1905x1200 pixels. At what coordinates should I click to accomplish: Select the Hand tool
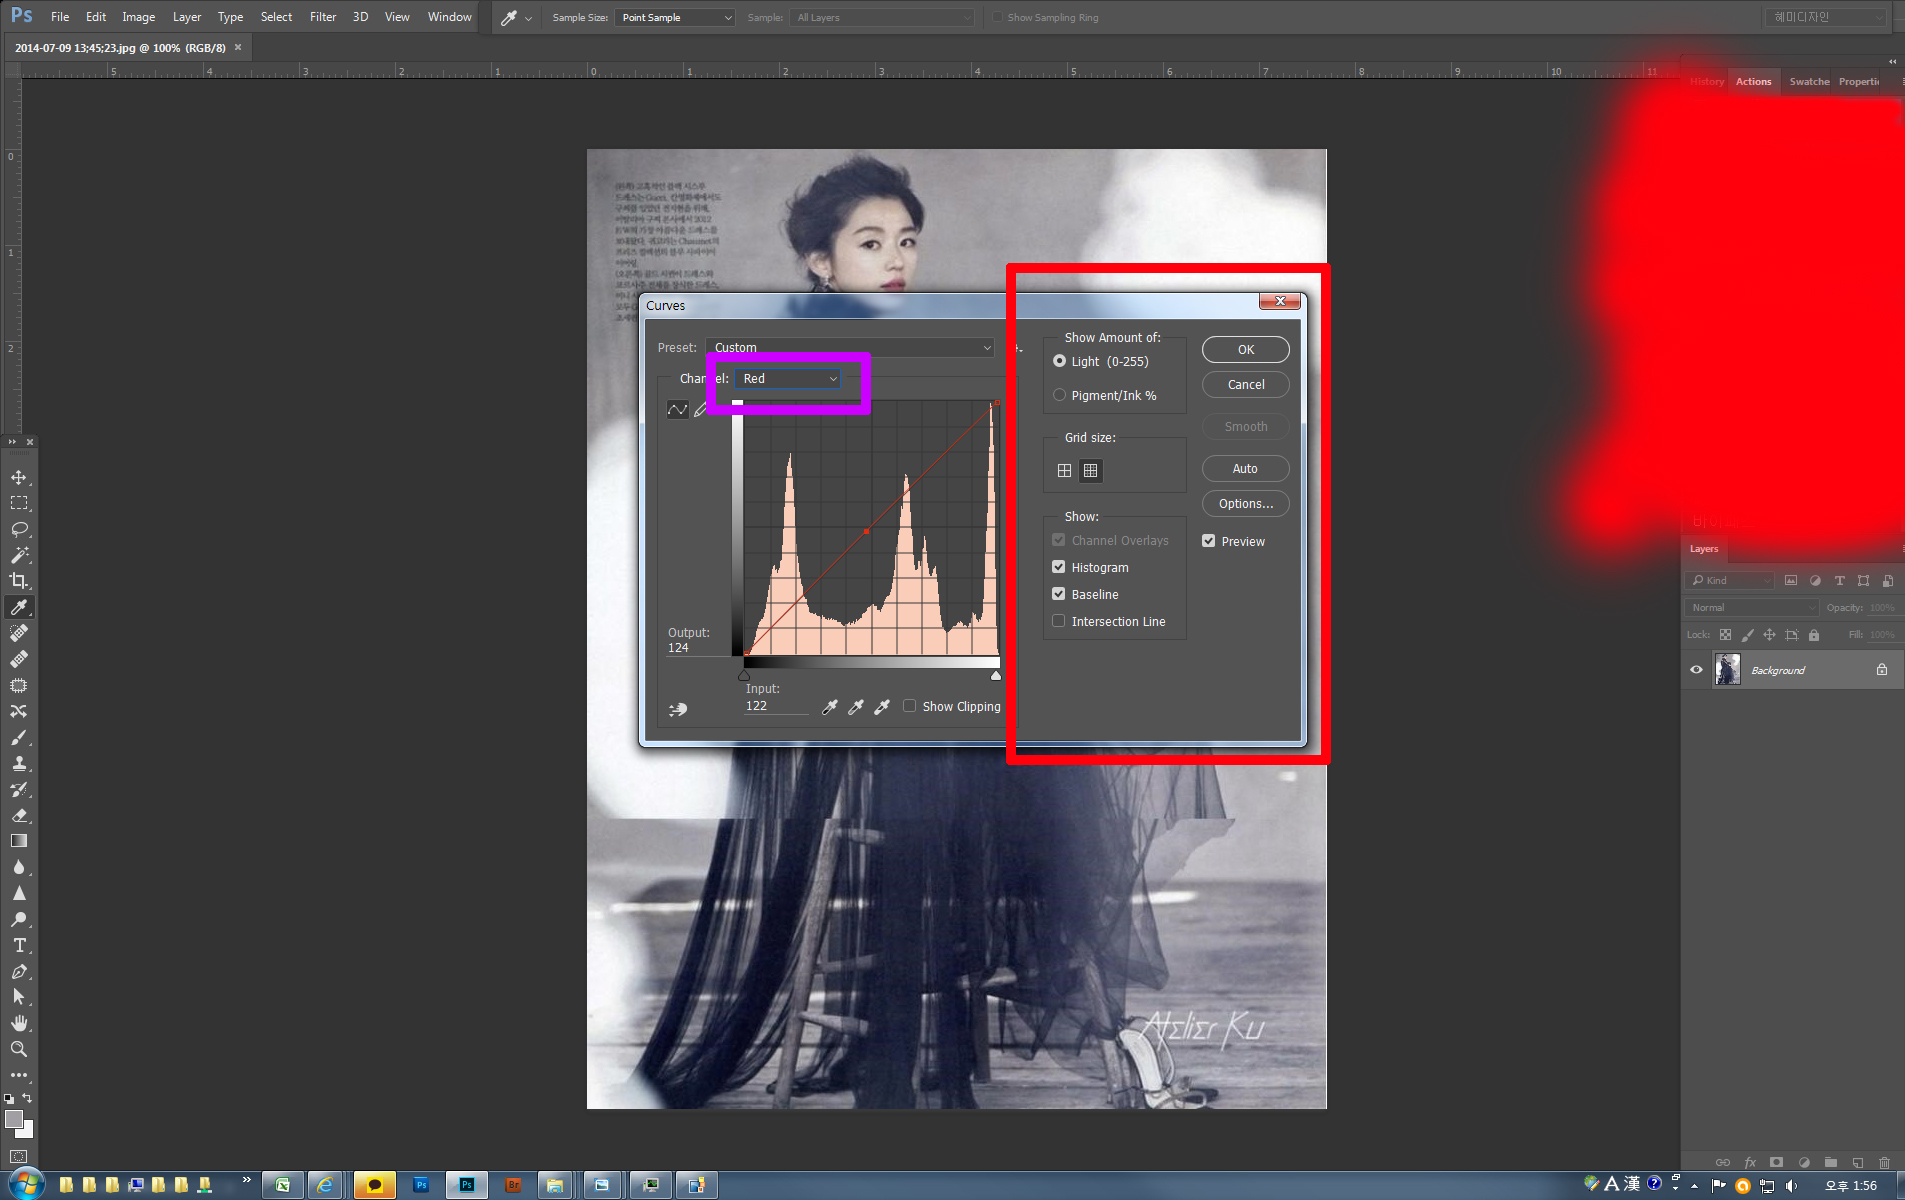click(19, 1023)
